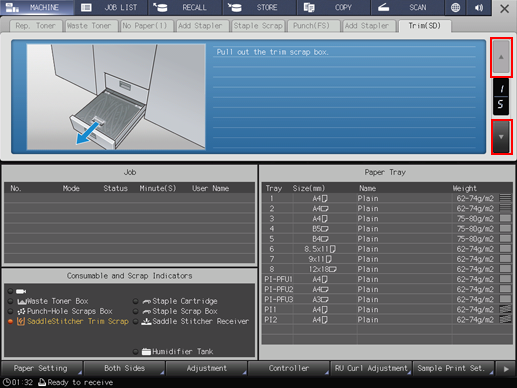
Task: Click PI1 remaining paper level indicator
Action: click(x=505, y=309)
